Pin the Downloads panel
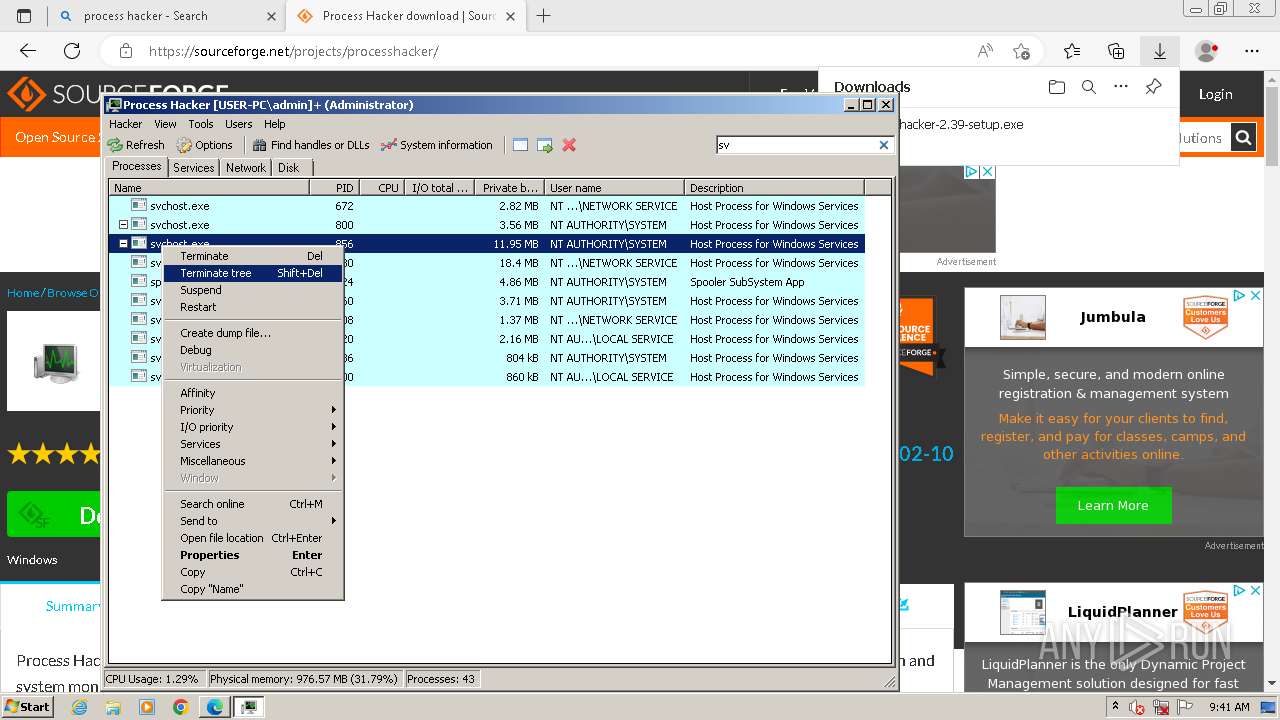Screen dimensions: 1280x720 [1153, 87]
